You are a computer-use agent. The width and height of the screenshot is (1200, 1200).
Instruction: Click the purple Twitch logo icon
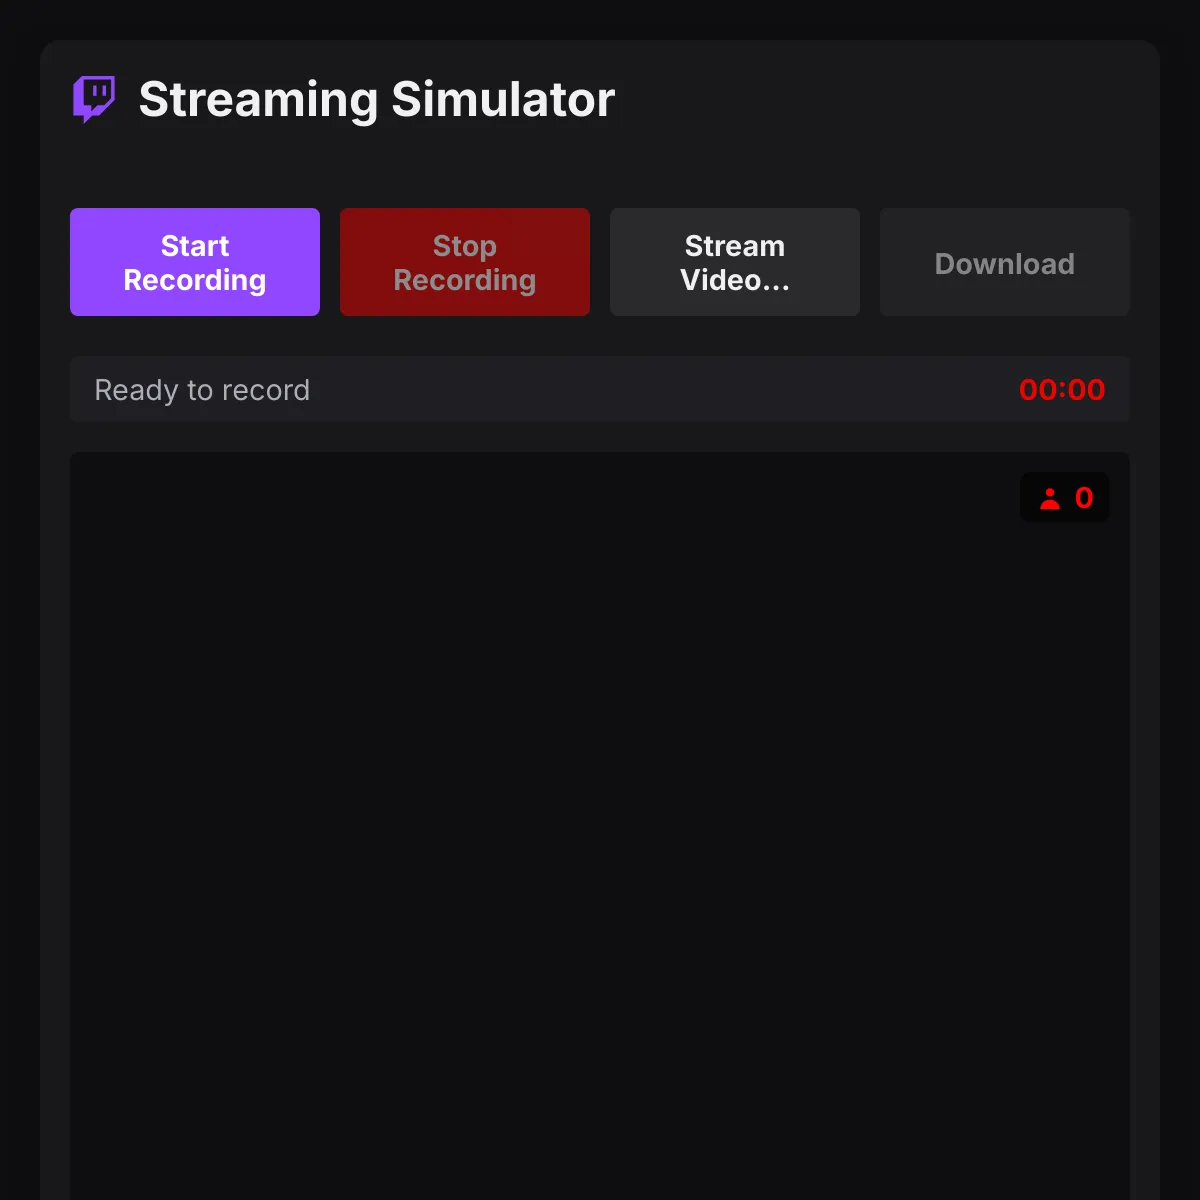tap(94, 99)
